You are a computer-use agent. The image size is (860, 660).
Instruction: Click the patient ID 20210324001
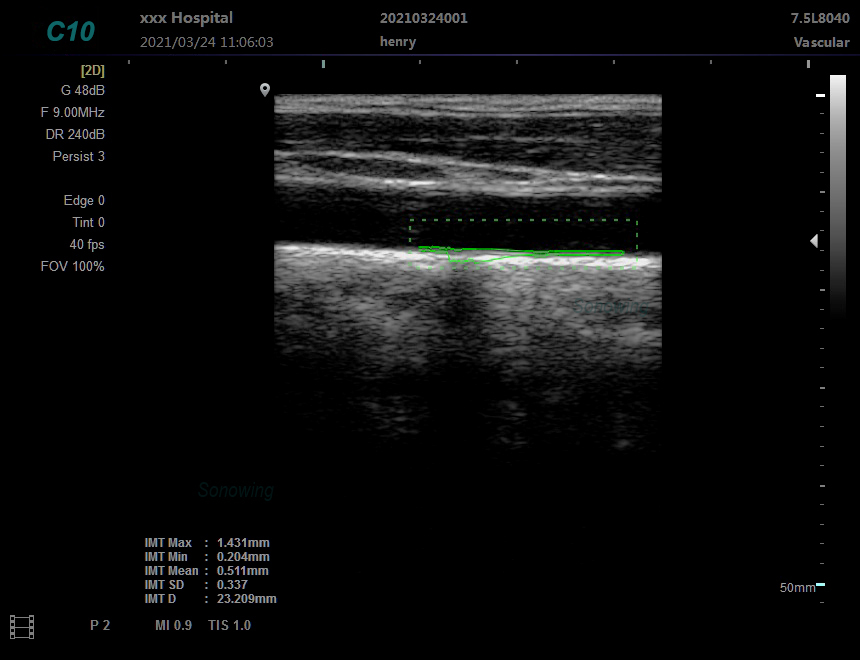pos(423,18)
